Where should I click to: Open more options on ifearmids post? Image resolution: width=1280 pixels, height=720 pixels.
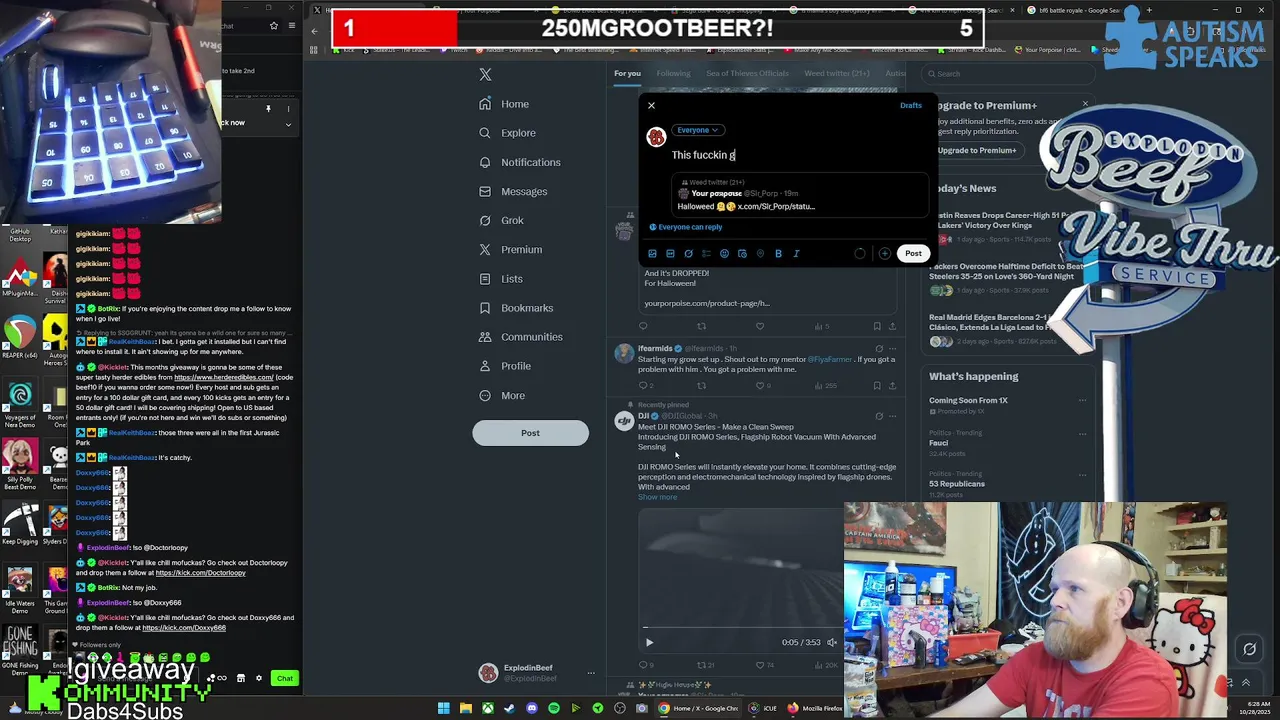coord(892,348)
